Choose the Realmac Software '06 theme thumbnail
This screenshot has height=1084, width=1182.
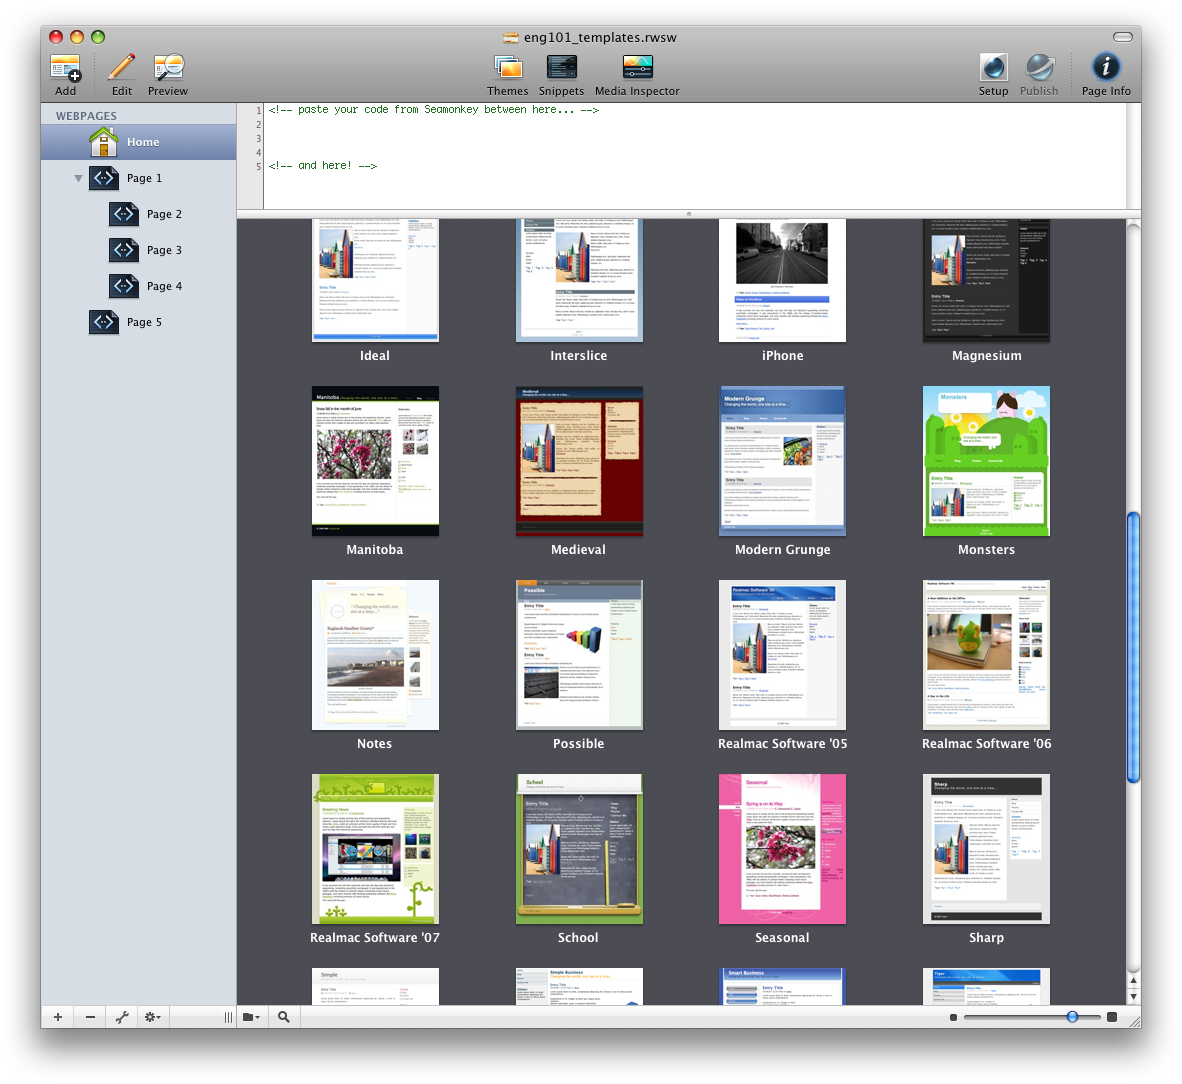(x=986, y=655)
